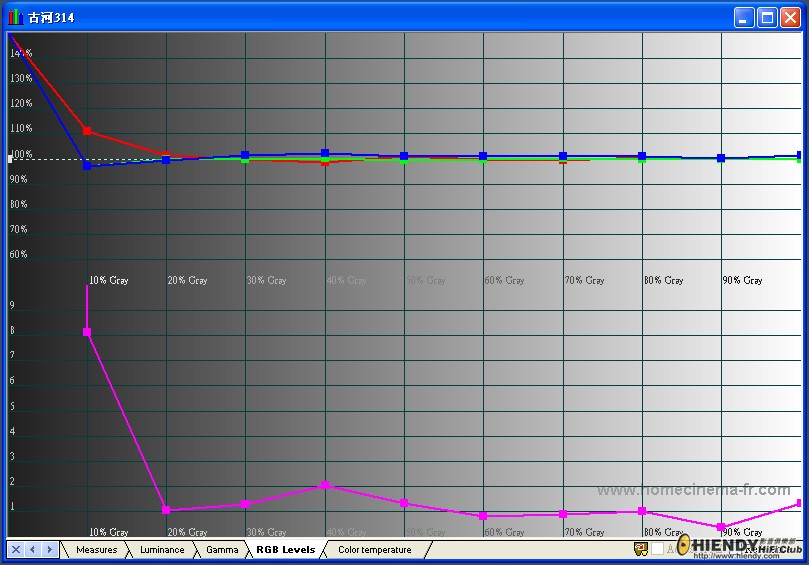This screenshot has width=809, height=565.
Task: Click the delta axis value 5
Action: 12,406
